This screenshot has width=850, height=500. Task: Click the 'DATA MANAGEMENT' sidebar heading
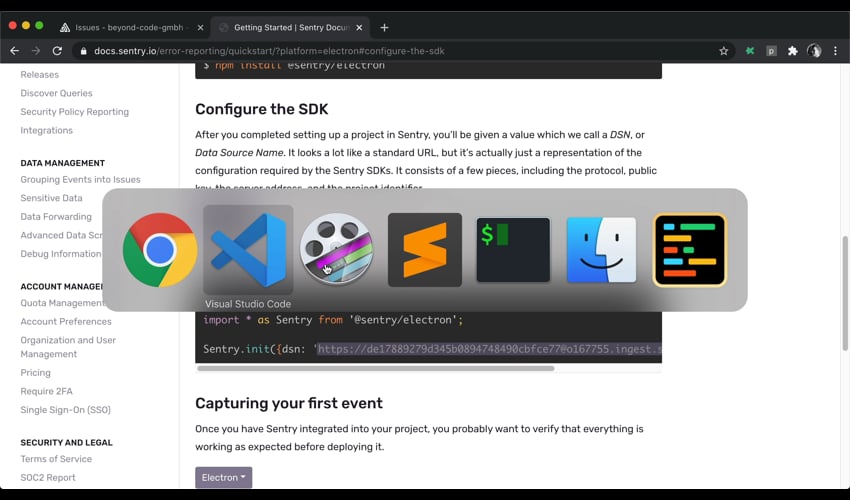(x=63, y=163)
